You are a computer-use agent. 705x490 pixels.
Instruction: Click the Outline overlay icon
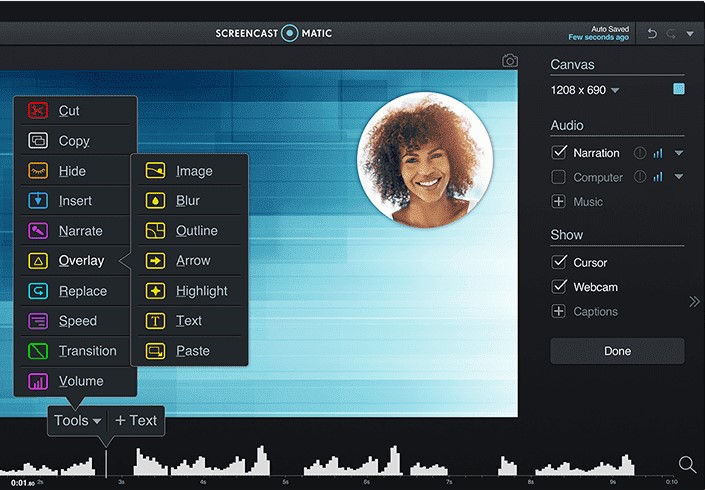(x=155, y=231)
